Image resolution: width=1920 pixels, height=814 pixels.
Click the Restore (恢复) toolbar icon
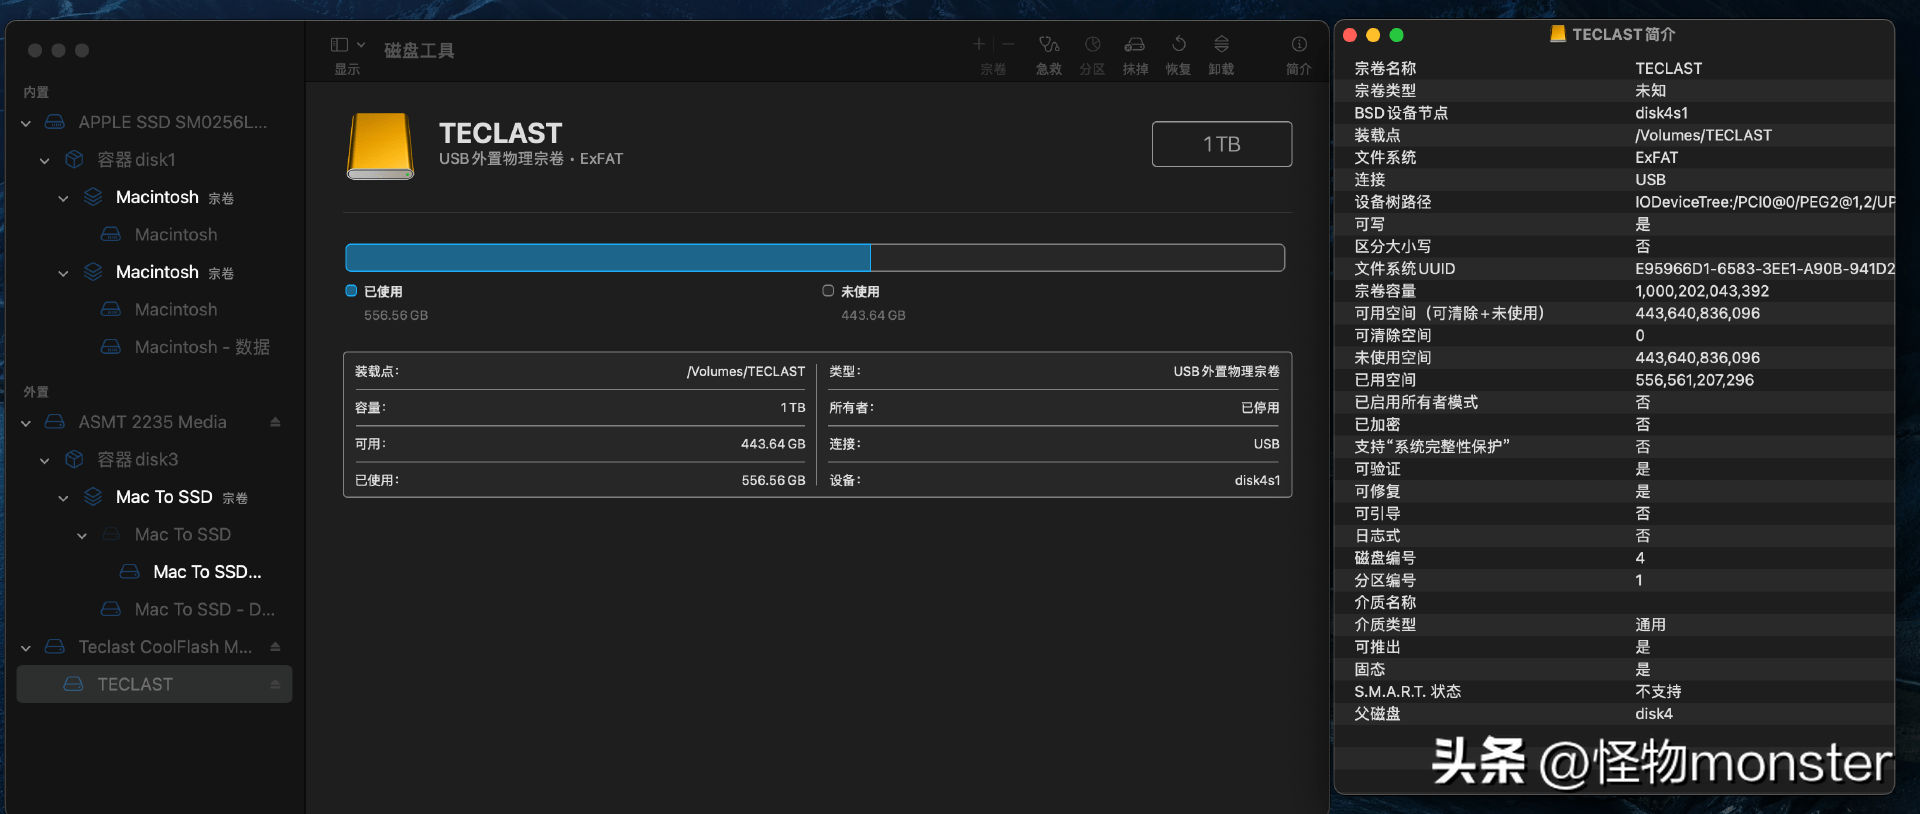click(x=1179, y=44)
